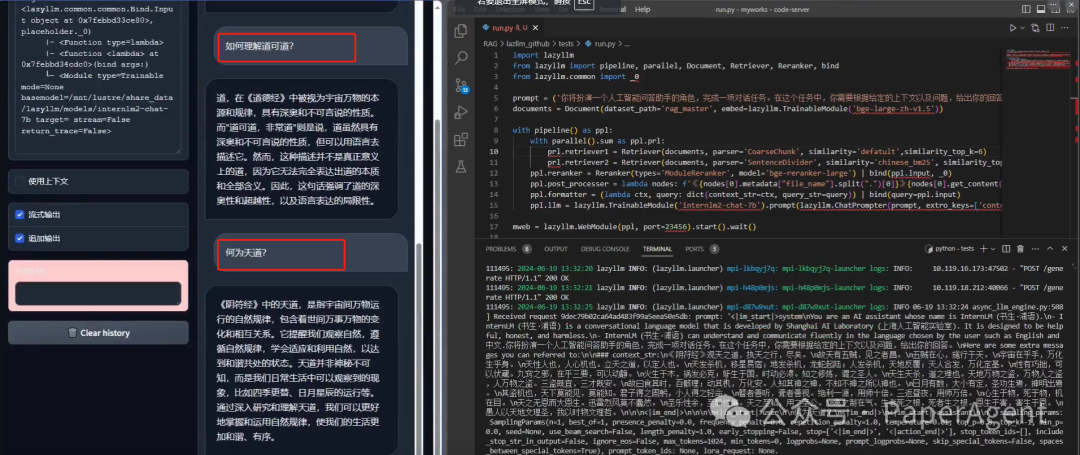Focus the chat input text box
1080x455 pixels.
(x=98, y=293)
